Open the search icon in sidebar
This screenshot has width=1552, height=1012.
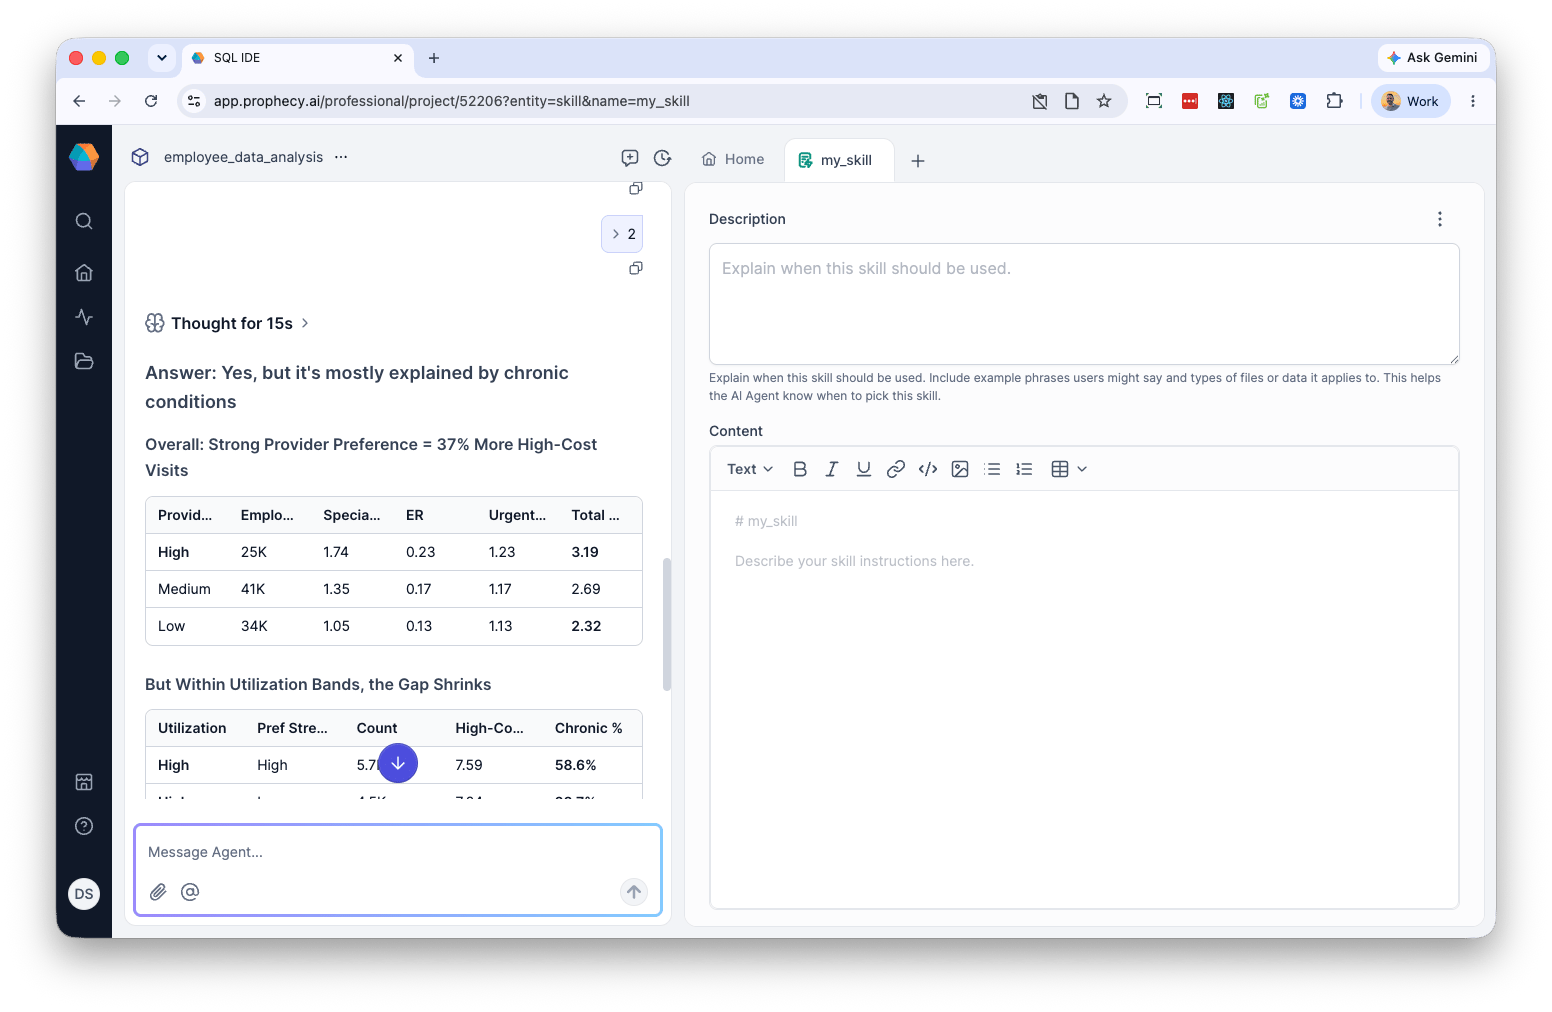(x=84, y=221)
